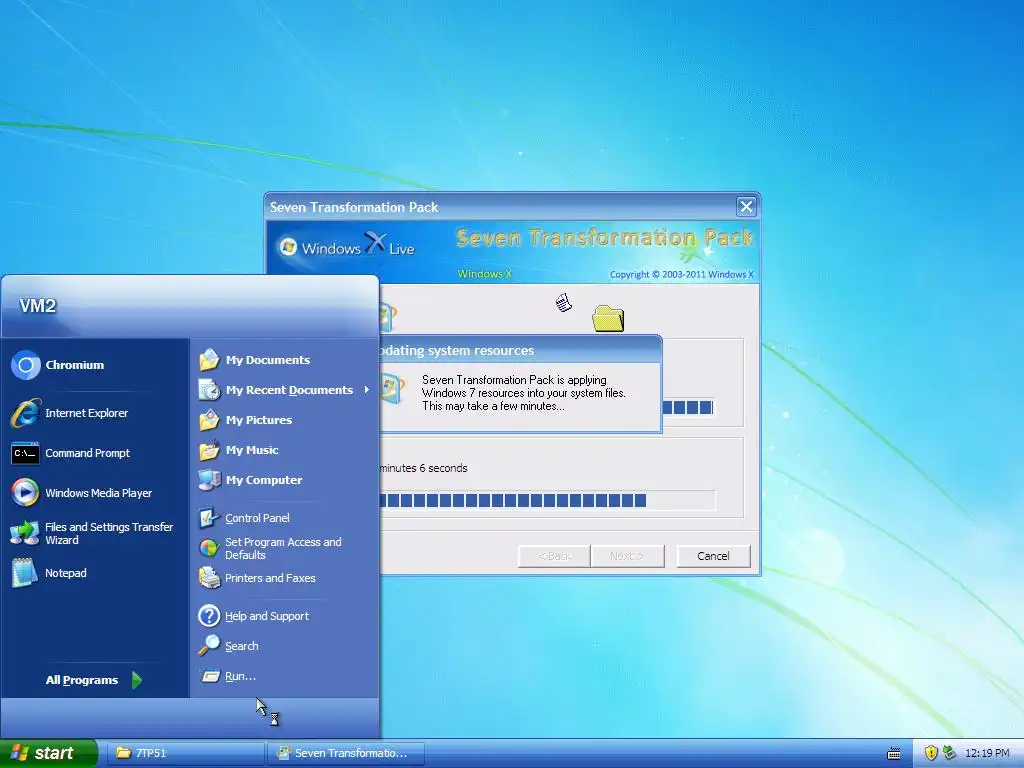This screenshot has width=1024, height=768.
Task: Choose Run... from the Start menu
Action: pos(240,676)
